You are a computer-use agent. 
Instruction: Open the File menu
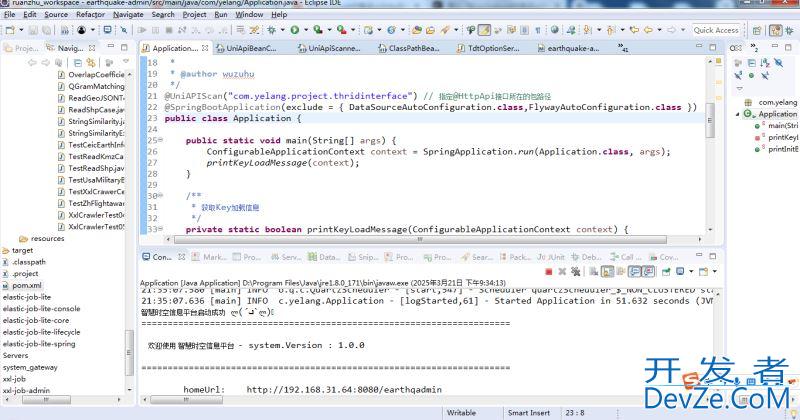[x=9, y=14]
